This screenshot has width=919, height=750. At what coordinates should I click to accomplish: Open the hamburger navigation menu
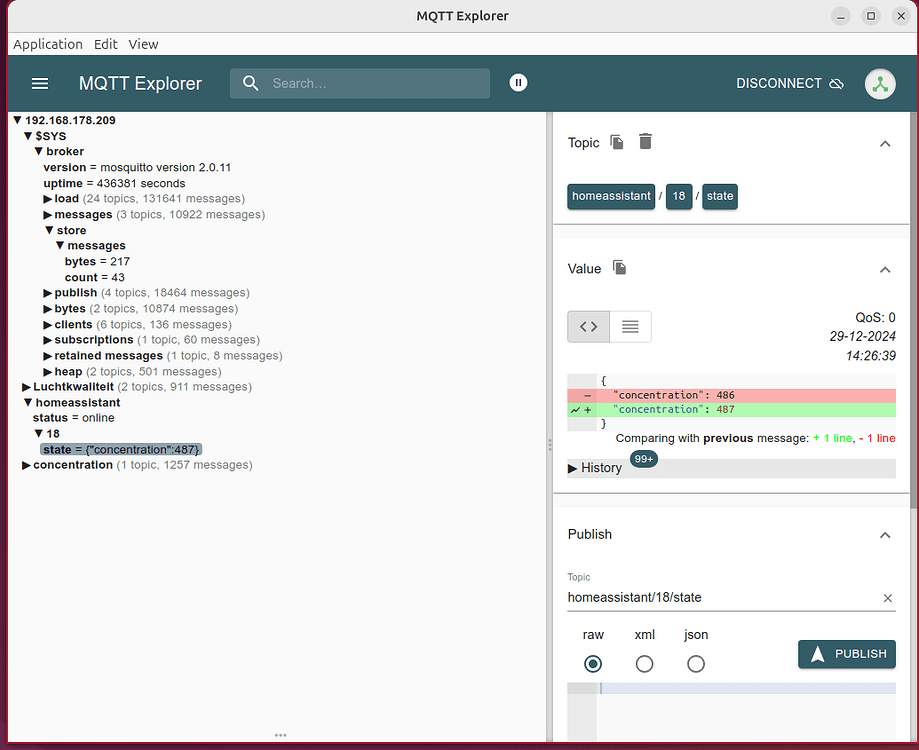coord(40,83)
